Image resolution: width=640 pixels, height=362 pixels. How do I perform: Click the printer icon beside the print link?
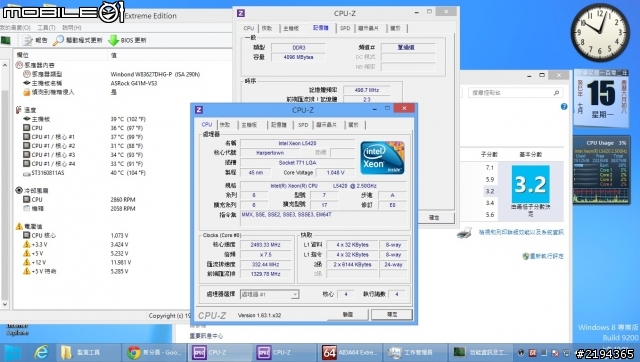pyautogui.click(x=464, y=233)
